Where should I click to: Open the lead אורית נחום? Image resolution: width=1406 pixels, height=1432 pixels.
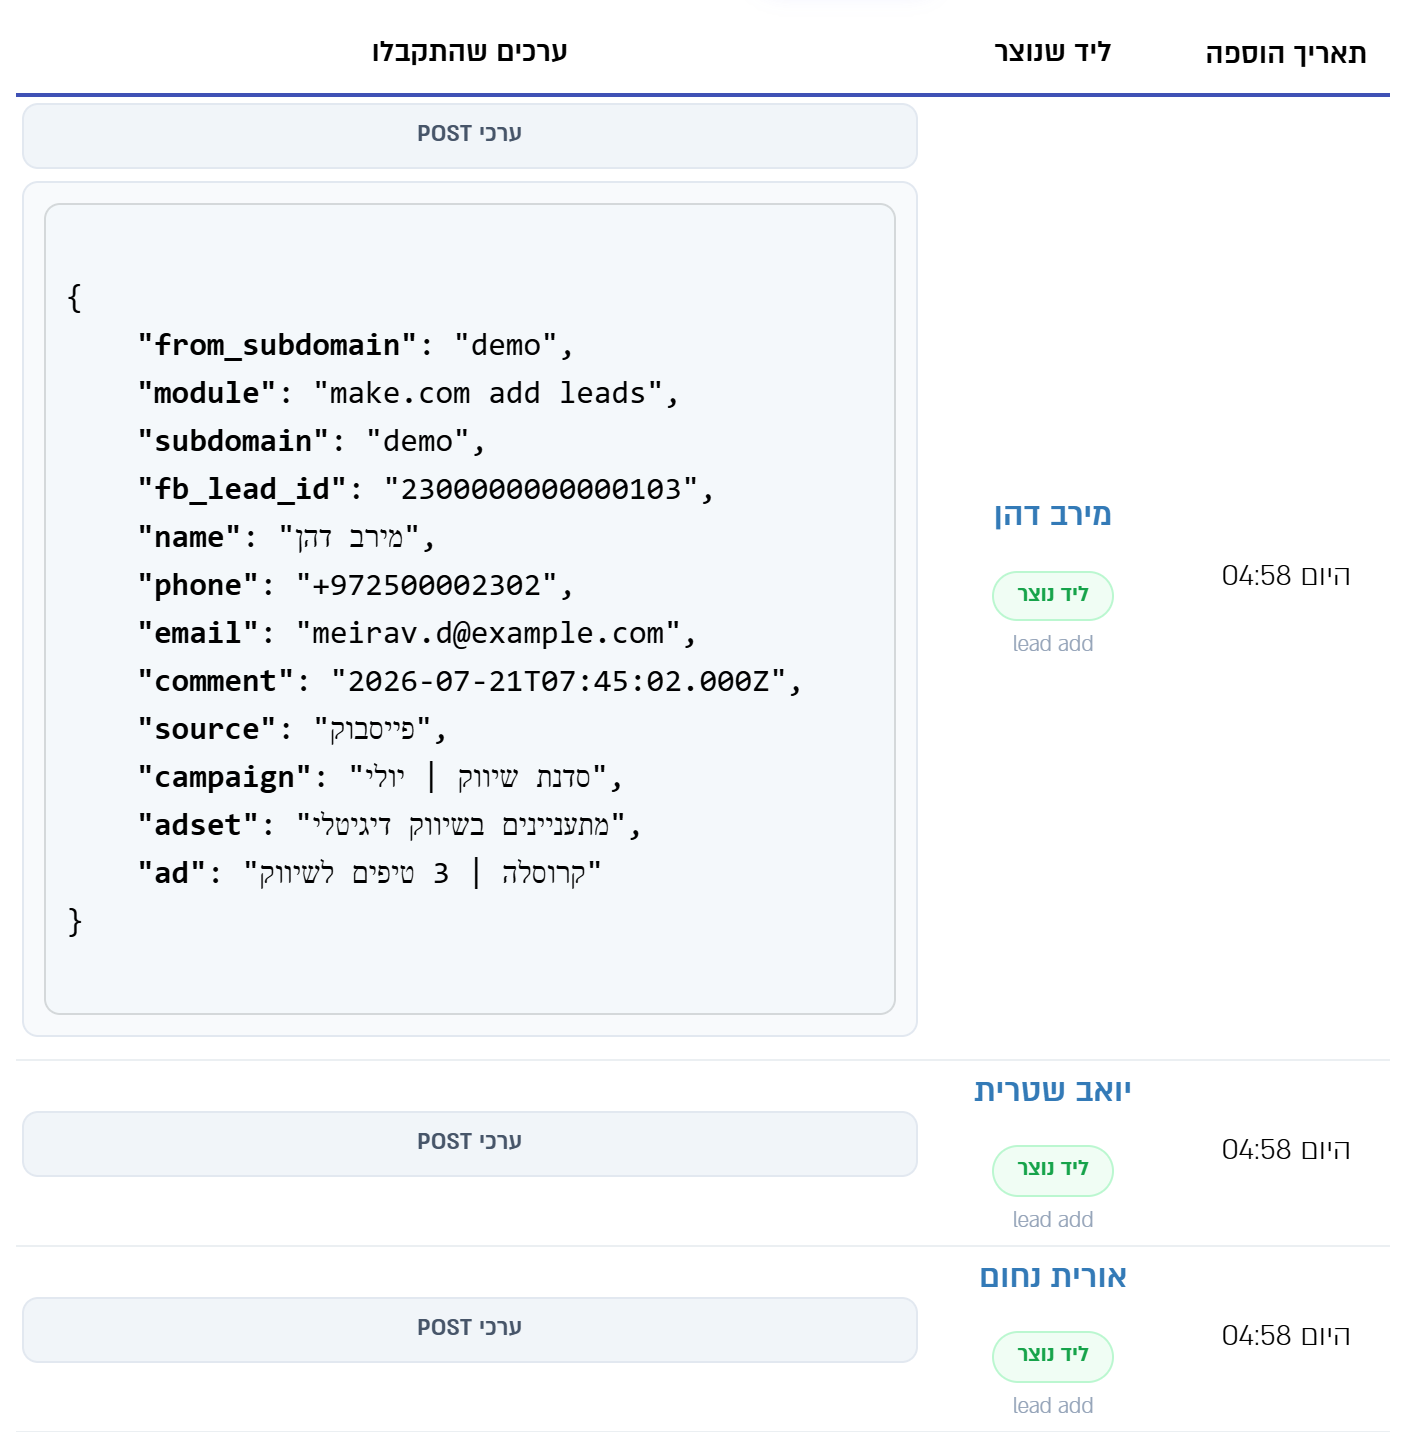tap(1053, 1277)
